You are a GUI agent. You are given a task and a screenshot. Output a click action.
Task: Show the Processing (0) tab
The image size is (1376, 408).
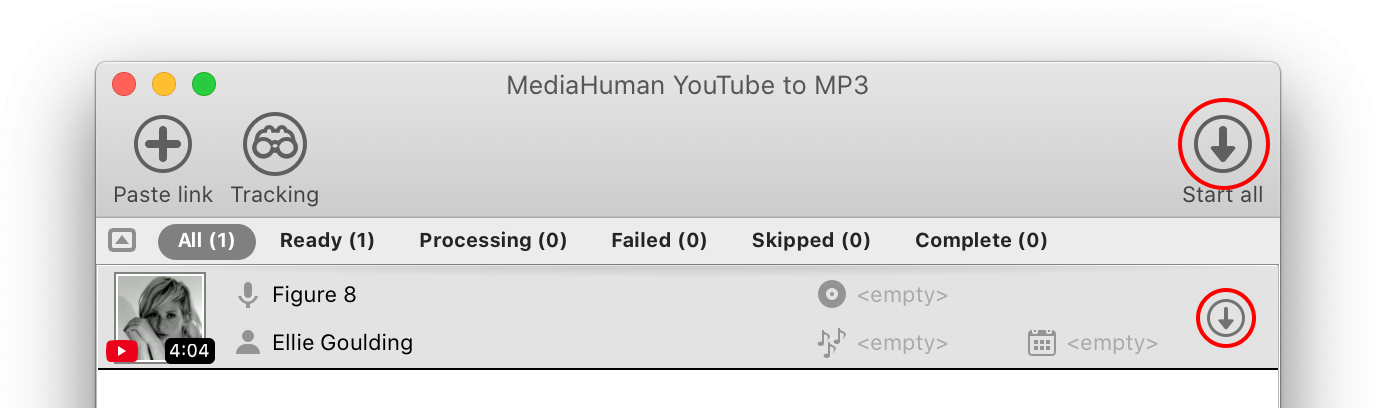pyautogui.click(x=493, y=241)
